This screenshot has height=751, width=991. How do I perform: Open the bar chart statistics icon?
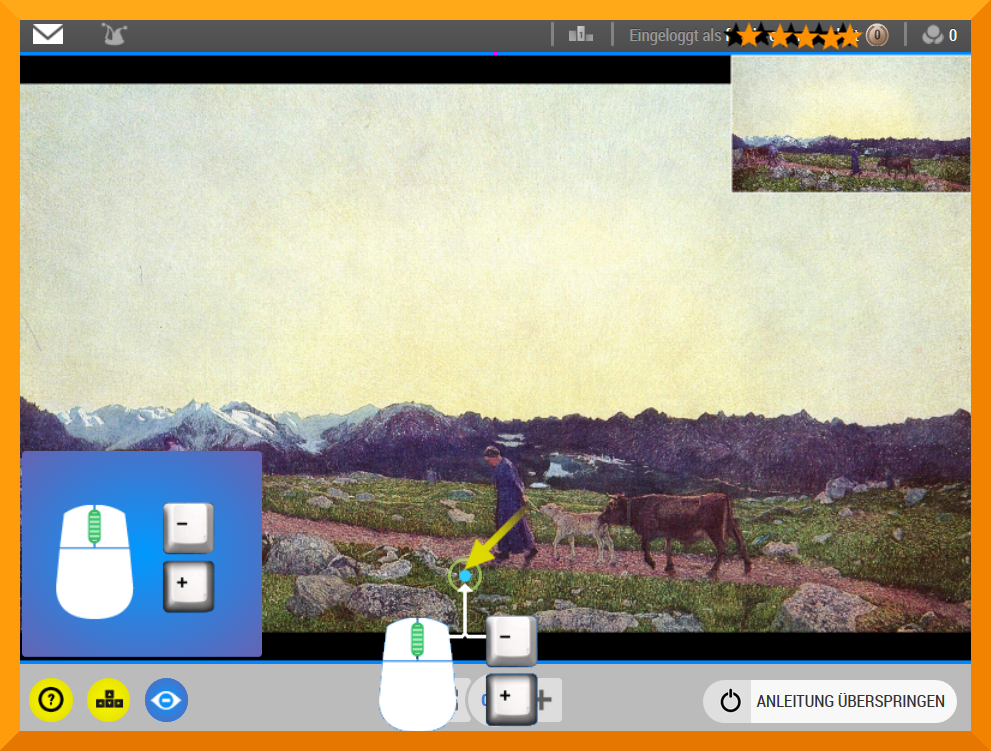click(x=581, y=34)
